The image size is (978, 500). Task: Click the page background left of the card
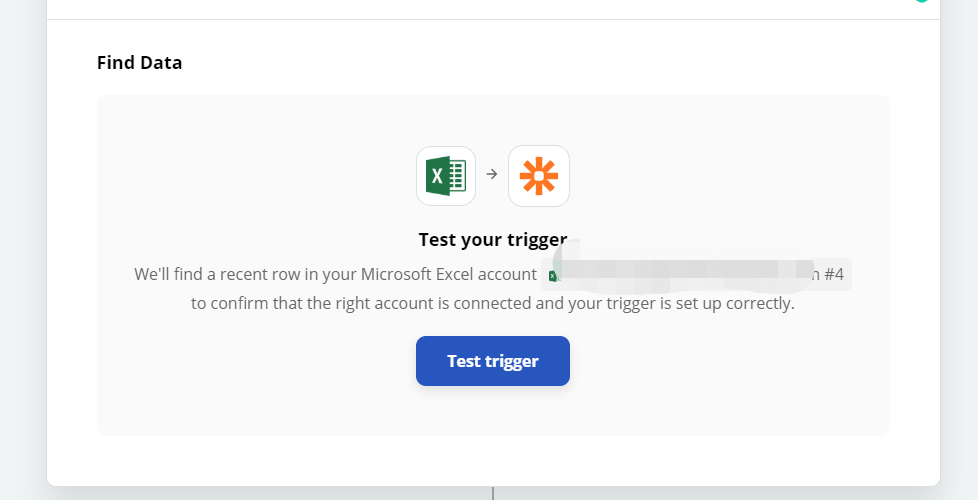point(23,249)
